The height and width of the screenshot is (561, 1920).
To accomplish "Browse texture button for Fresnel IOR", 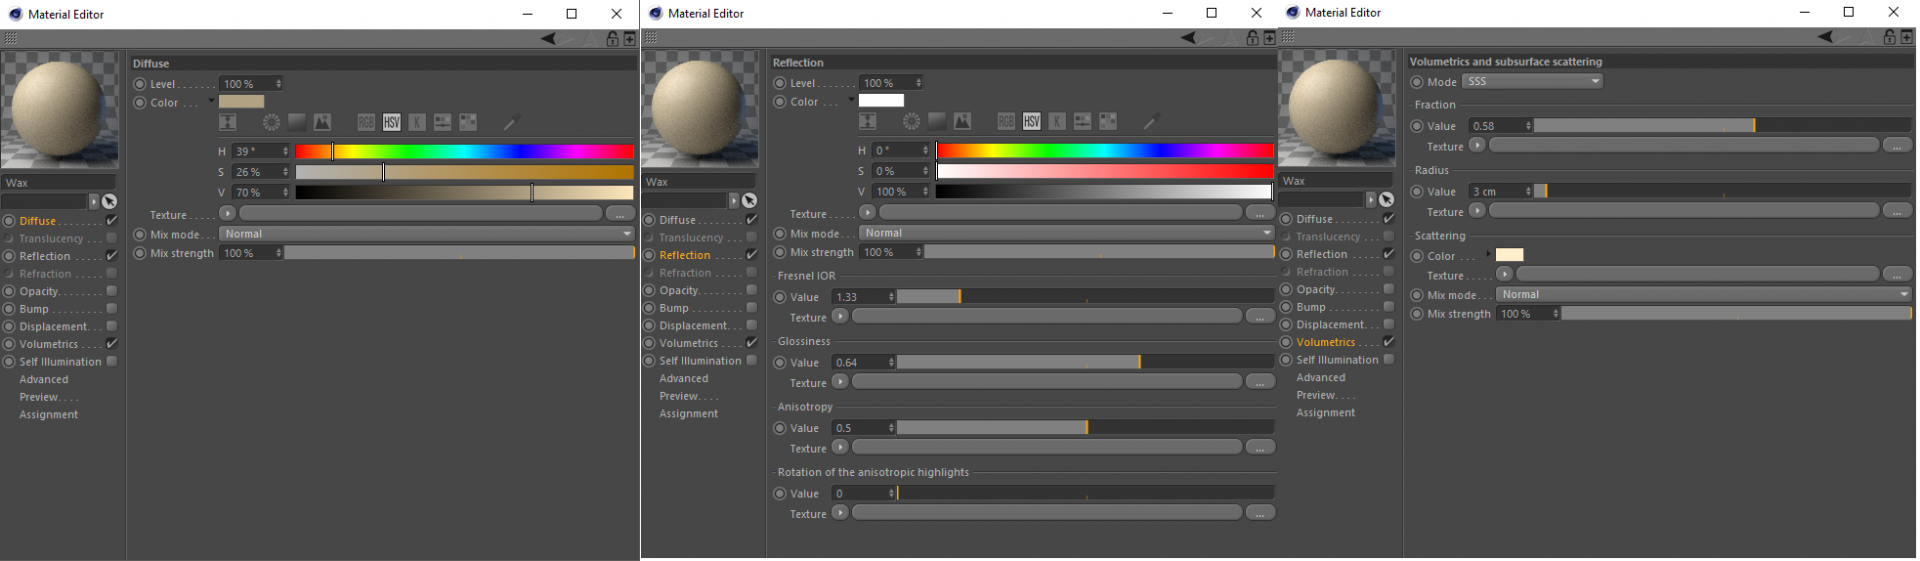I will 1260,316.
